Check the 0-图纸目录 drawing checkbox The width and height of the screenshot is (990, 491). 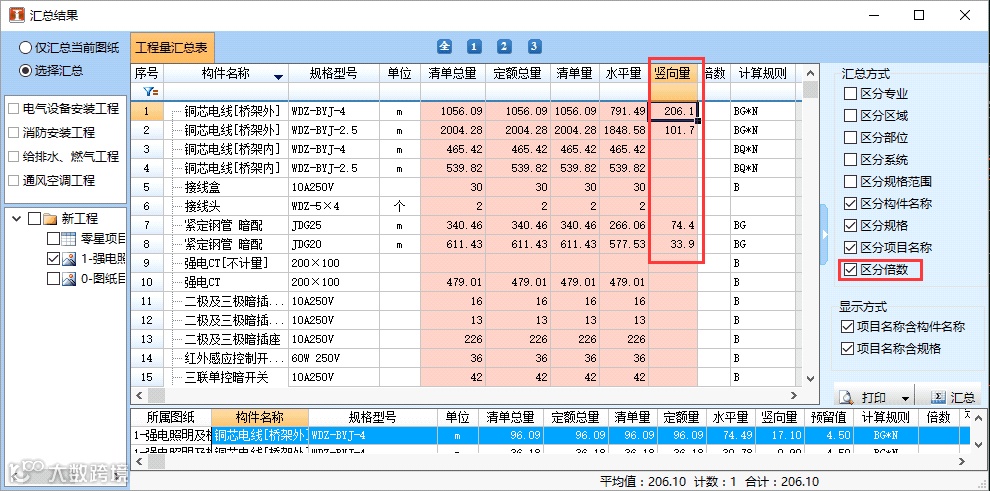pyautogui.click(x=54, y=278)
